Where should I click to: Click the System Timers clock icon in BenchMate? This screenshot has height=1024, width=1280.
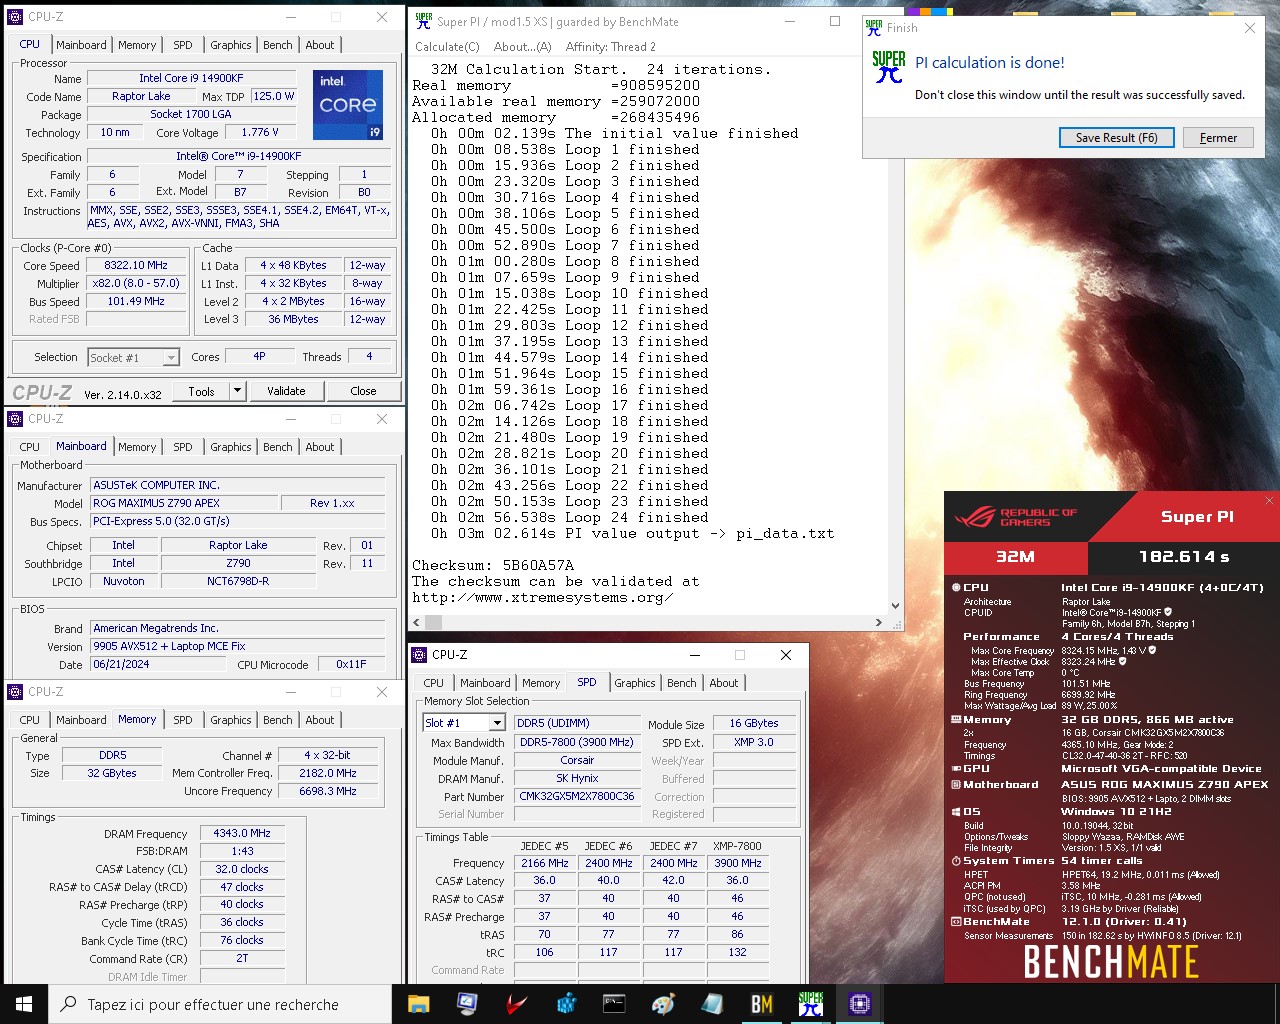956,861
